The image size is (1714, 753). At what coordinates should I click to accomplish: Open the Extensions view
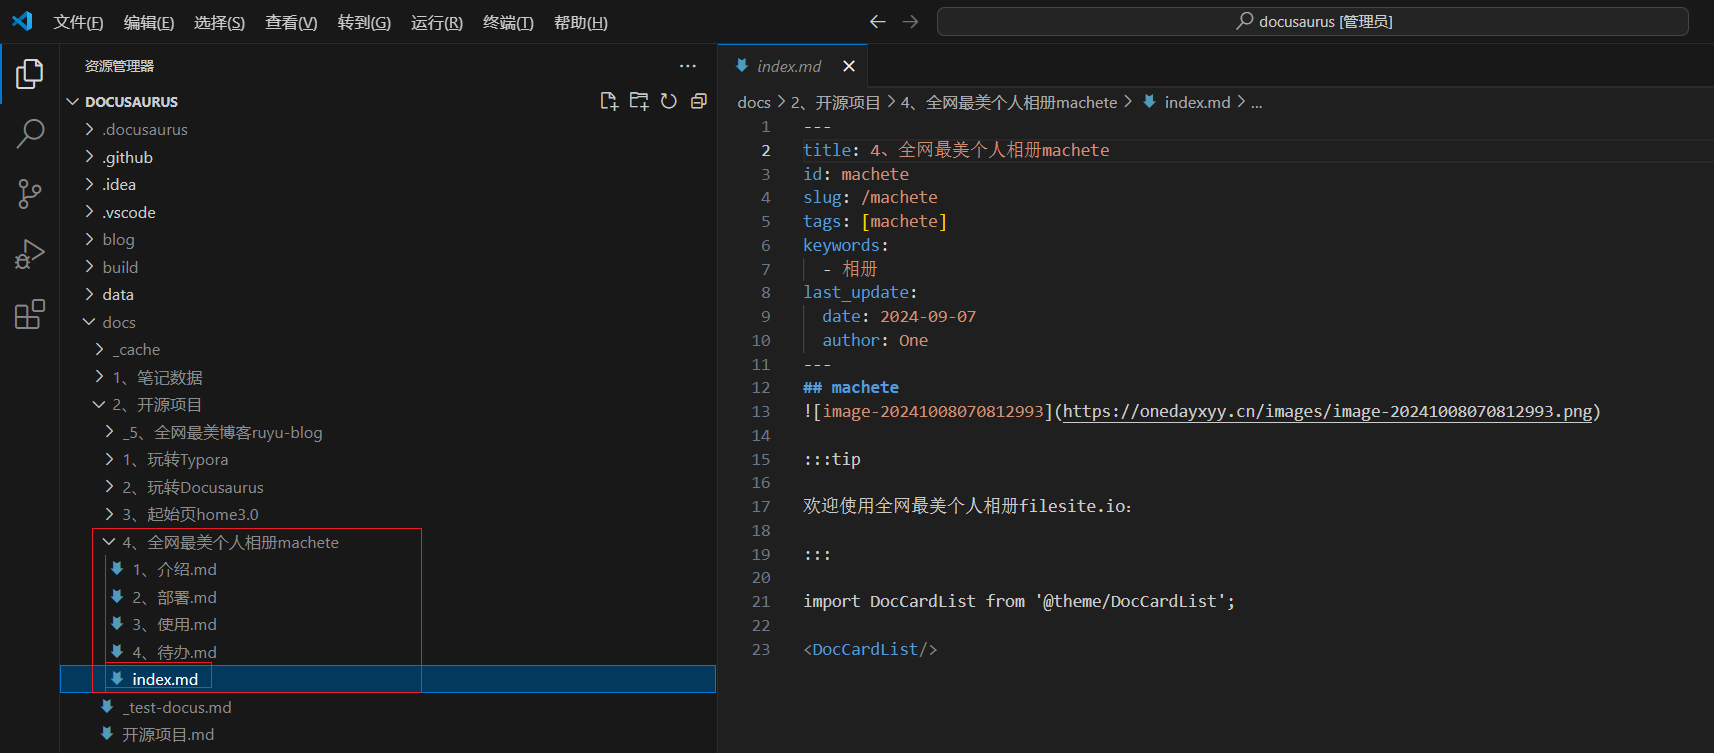30,314
